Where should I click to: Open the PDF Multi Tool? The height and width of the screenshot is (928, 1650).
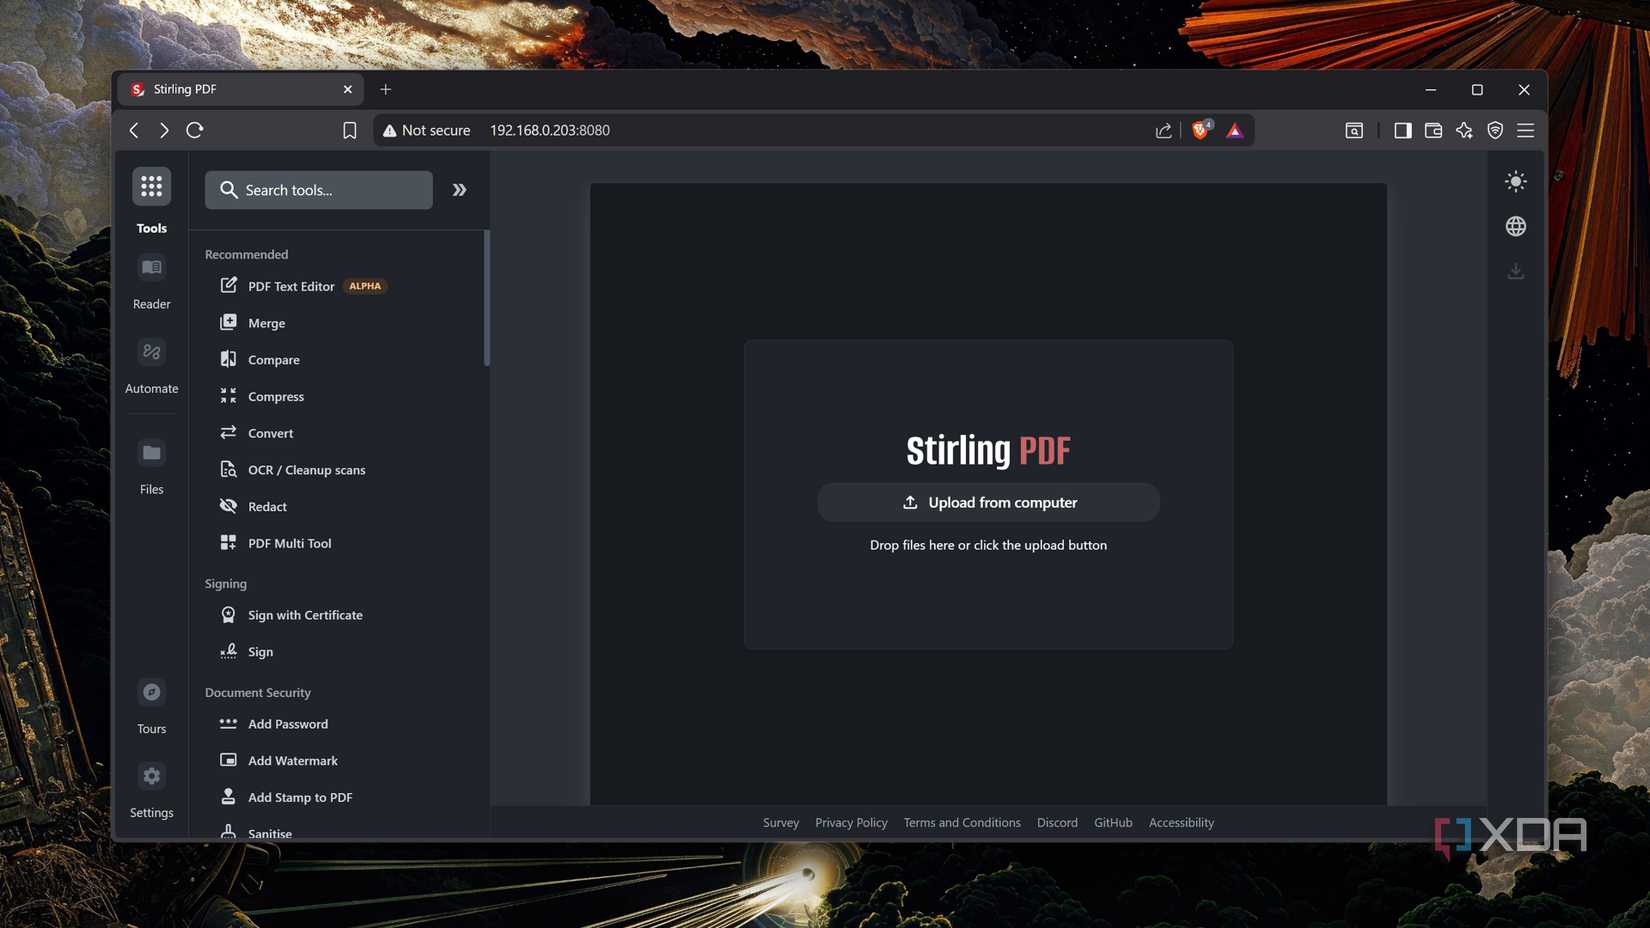click(x=290, y=543)
